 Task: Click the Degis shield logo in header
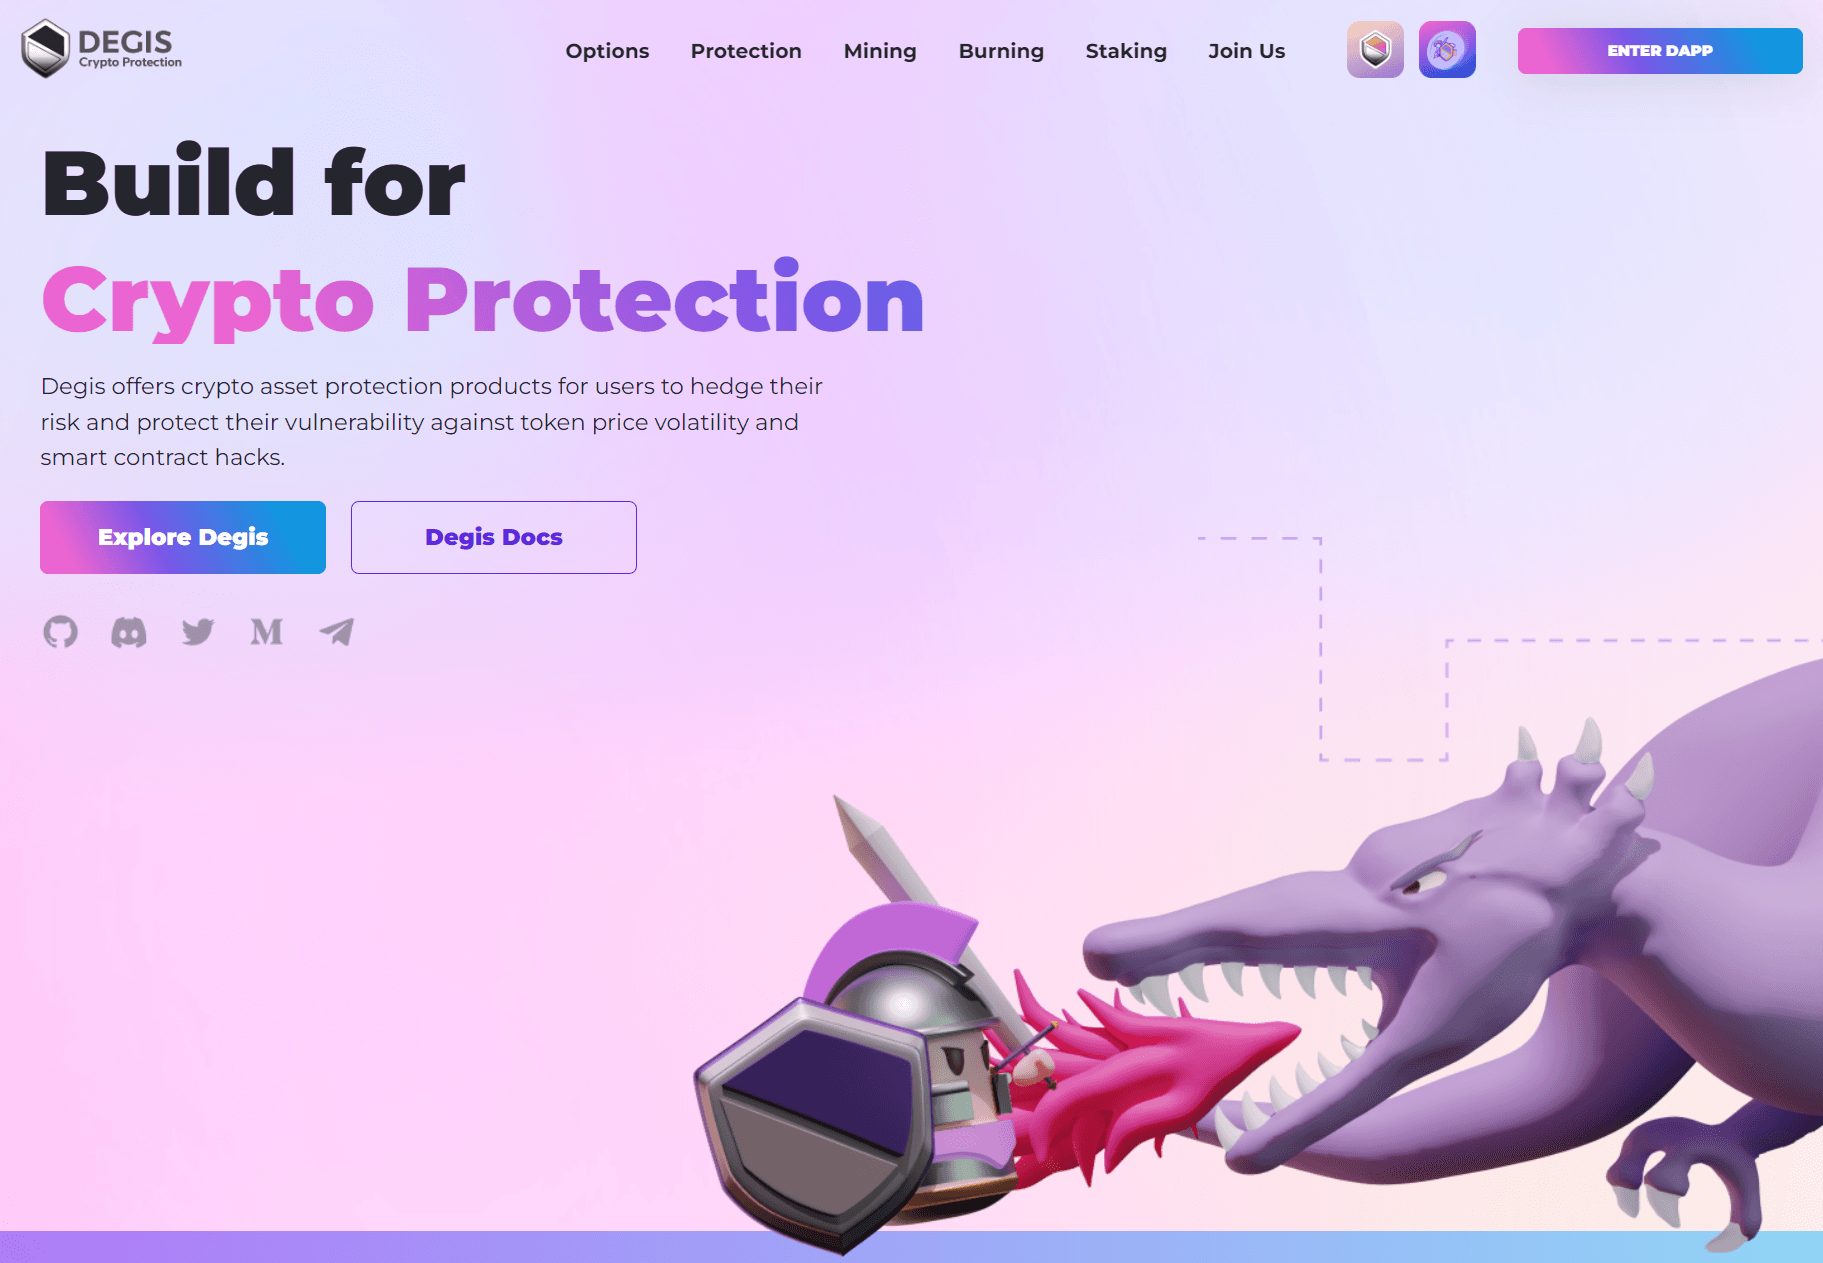click(x=45, y=48)
